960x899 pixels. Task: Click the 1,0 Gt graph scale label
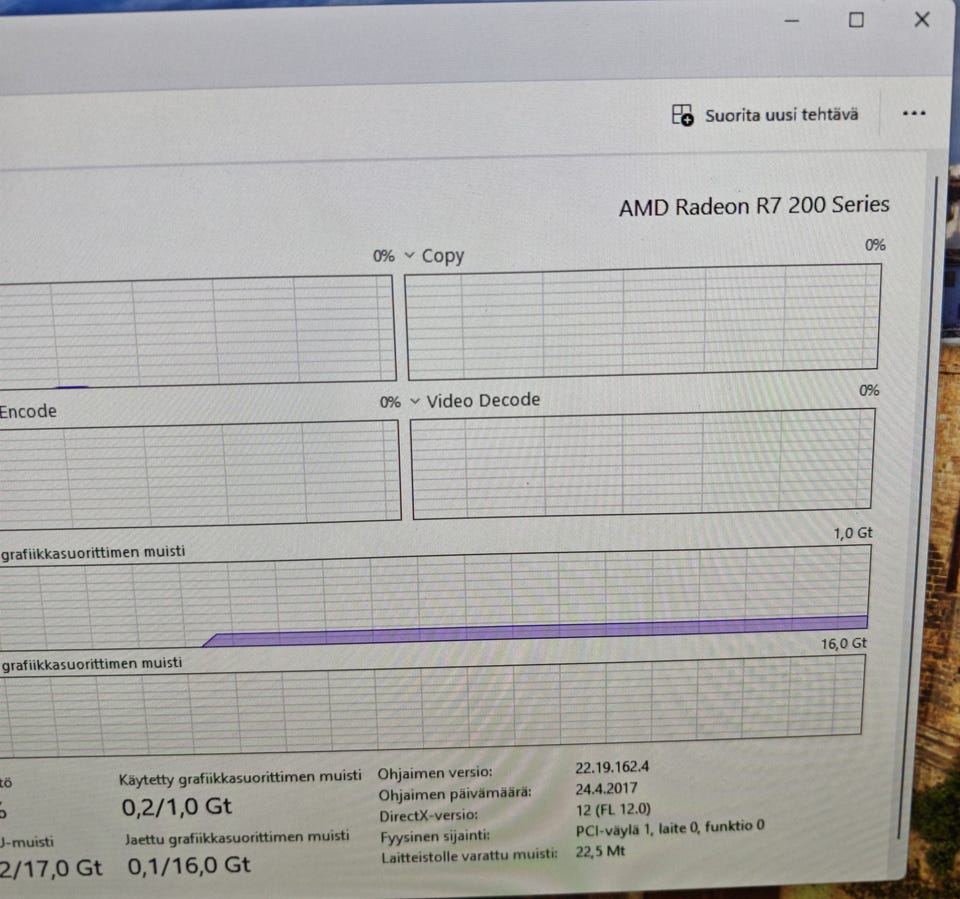coord(853,533)
